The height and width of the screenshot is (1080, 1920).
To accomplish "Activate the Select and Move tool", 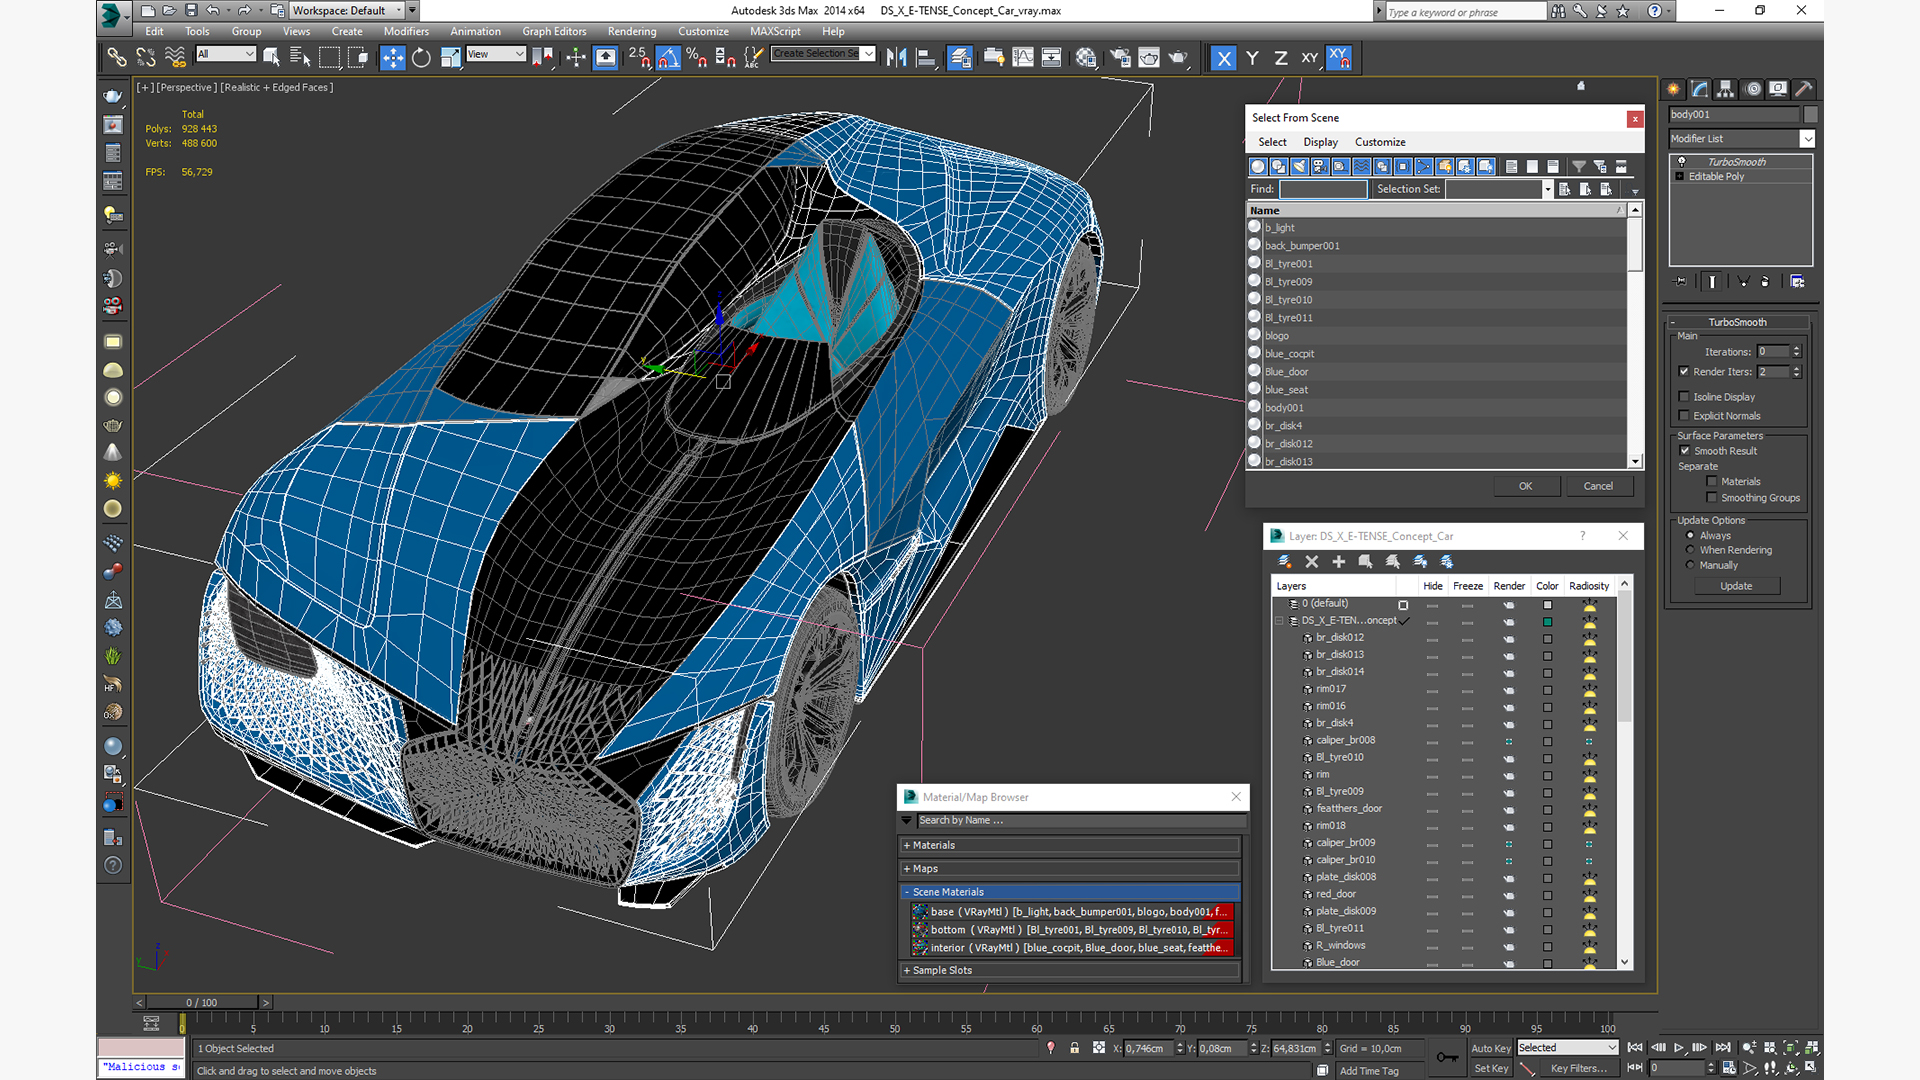I will point(392,58).
